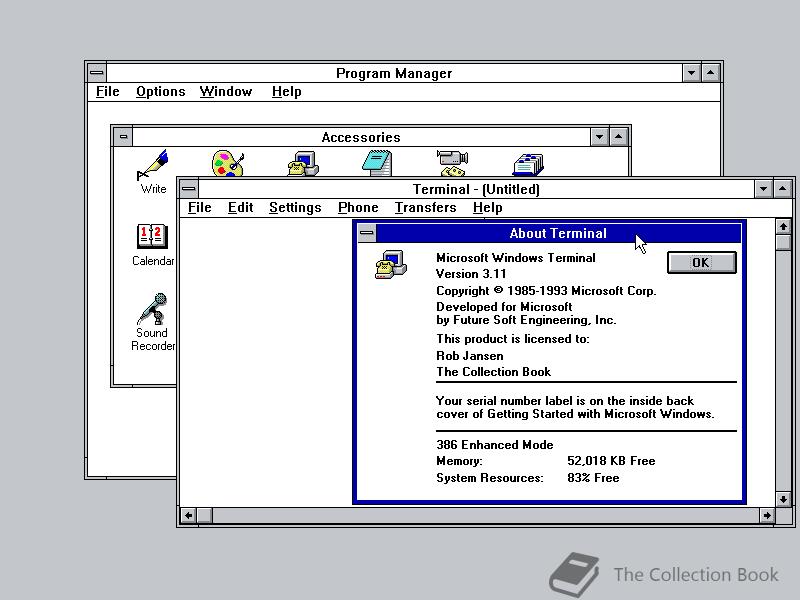
Task: Open Terminal Edit menu
Action: coord(240,208)
